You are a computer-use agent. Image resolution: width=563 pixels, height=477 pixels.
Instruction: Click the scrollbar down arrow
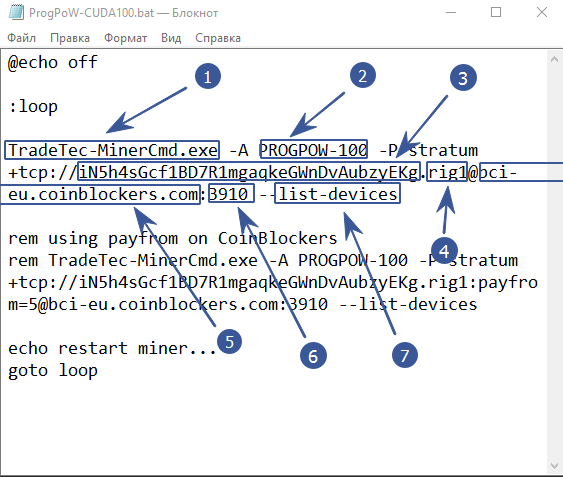(x=554, y=466)
